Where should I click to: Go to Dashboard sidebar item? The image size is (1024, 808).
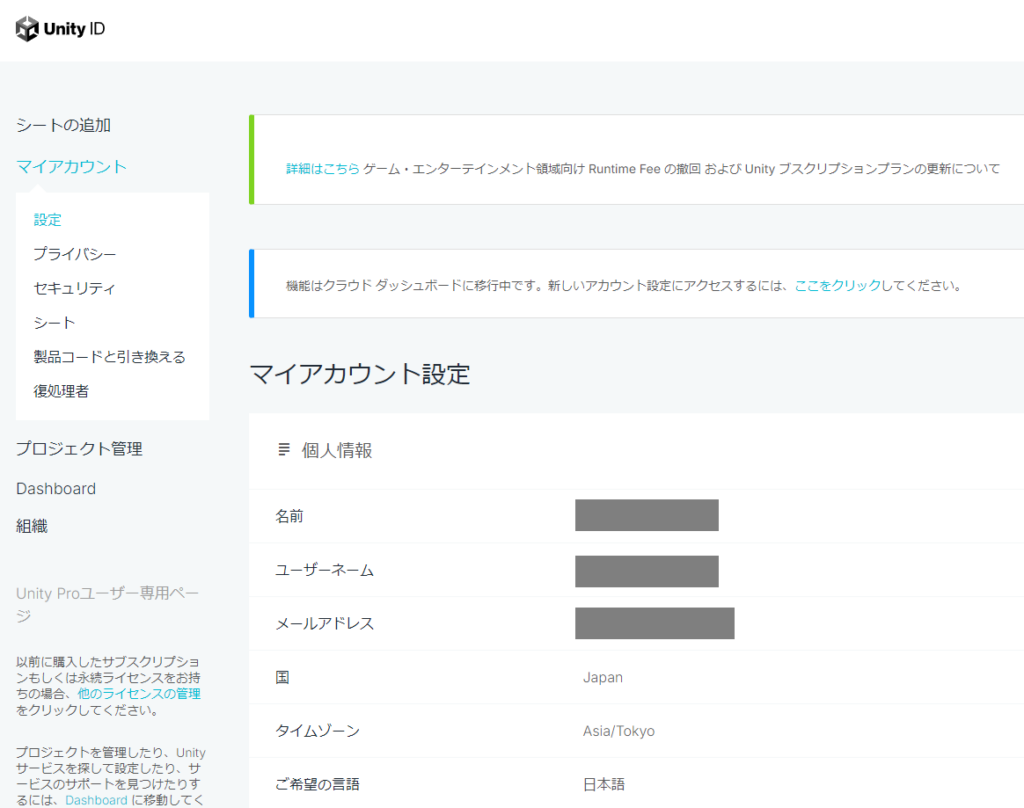56,489
